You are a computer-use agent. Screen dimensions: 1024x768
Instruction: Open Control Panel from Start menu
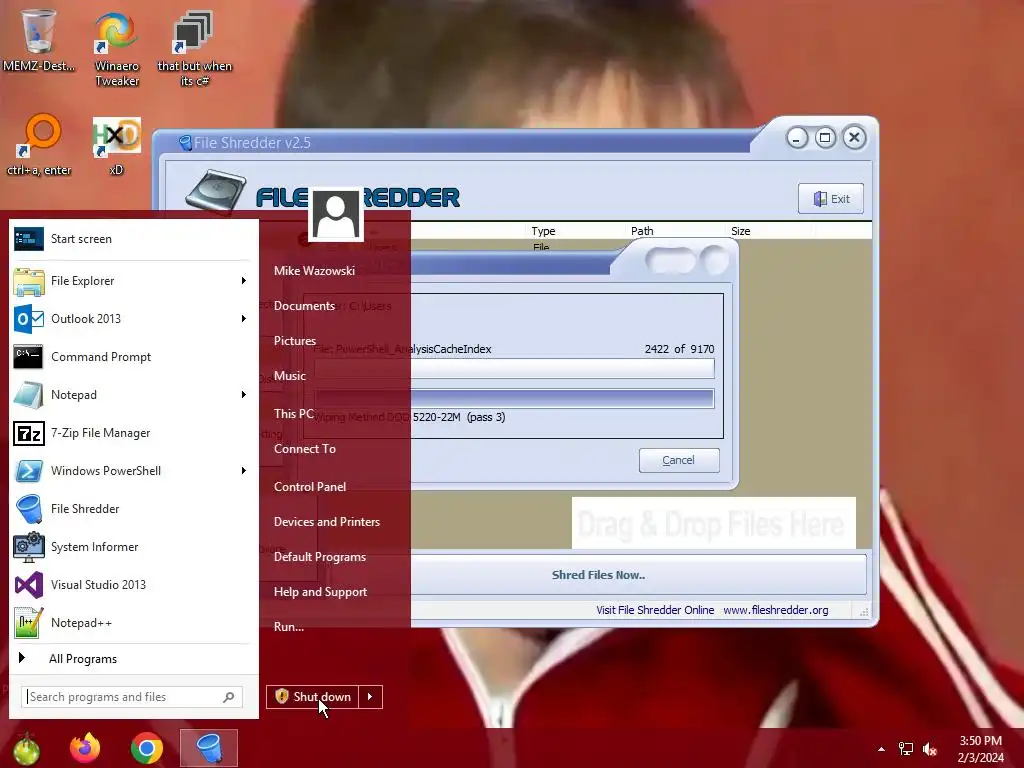[310, 487]
